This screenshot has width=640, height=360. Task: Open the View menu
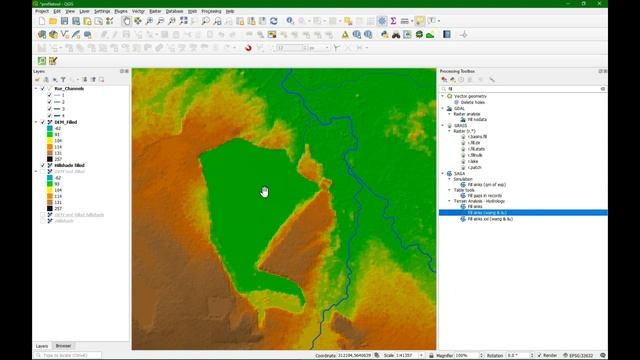[x=70, y=11]
